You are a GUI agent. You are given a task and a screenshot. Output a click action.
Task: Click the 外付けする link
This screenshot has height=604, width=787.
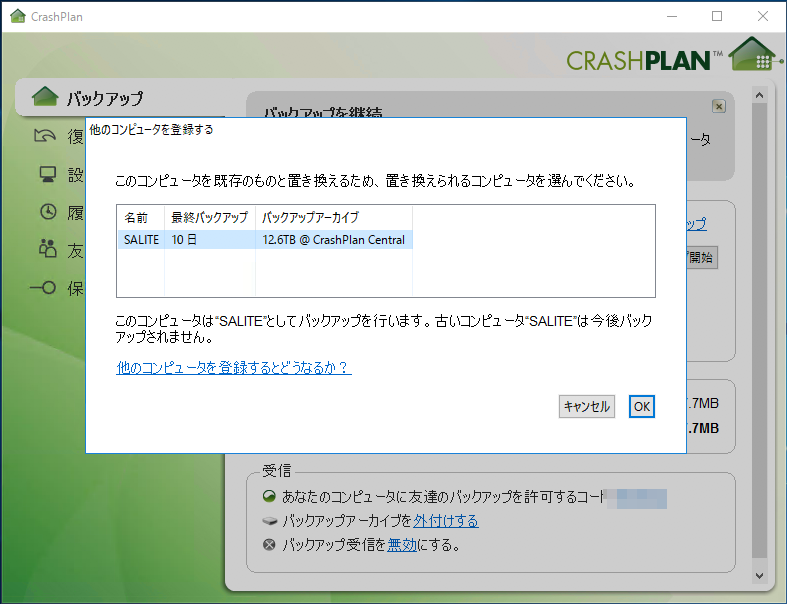coord(446,521)
